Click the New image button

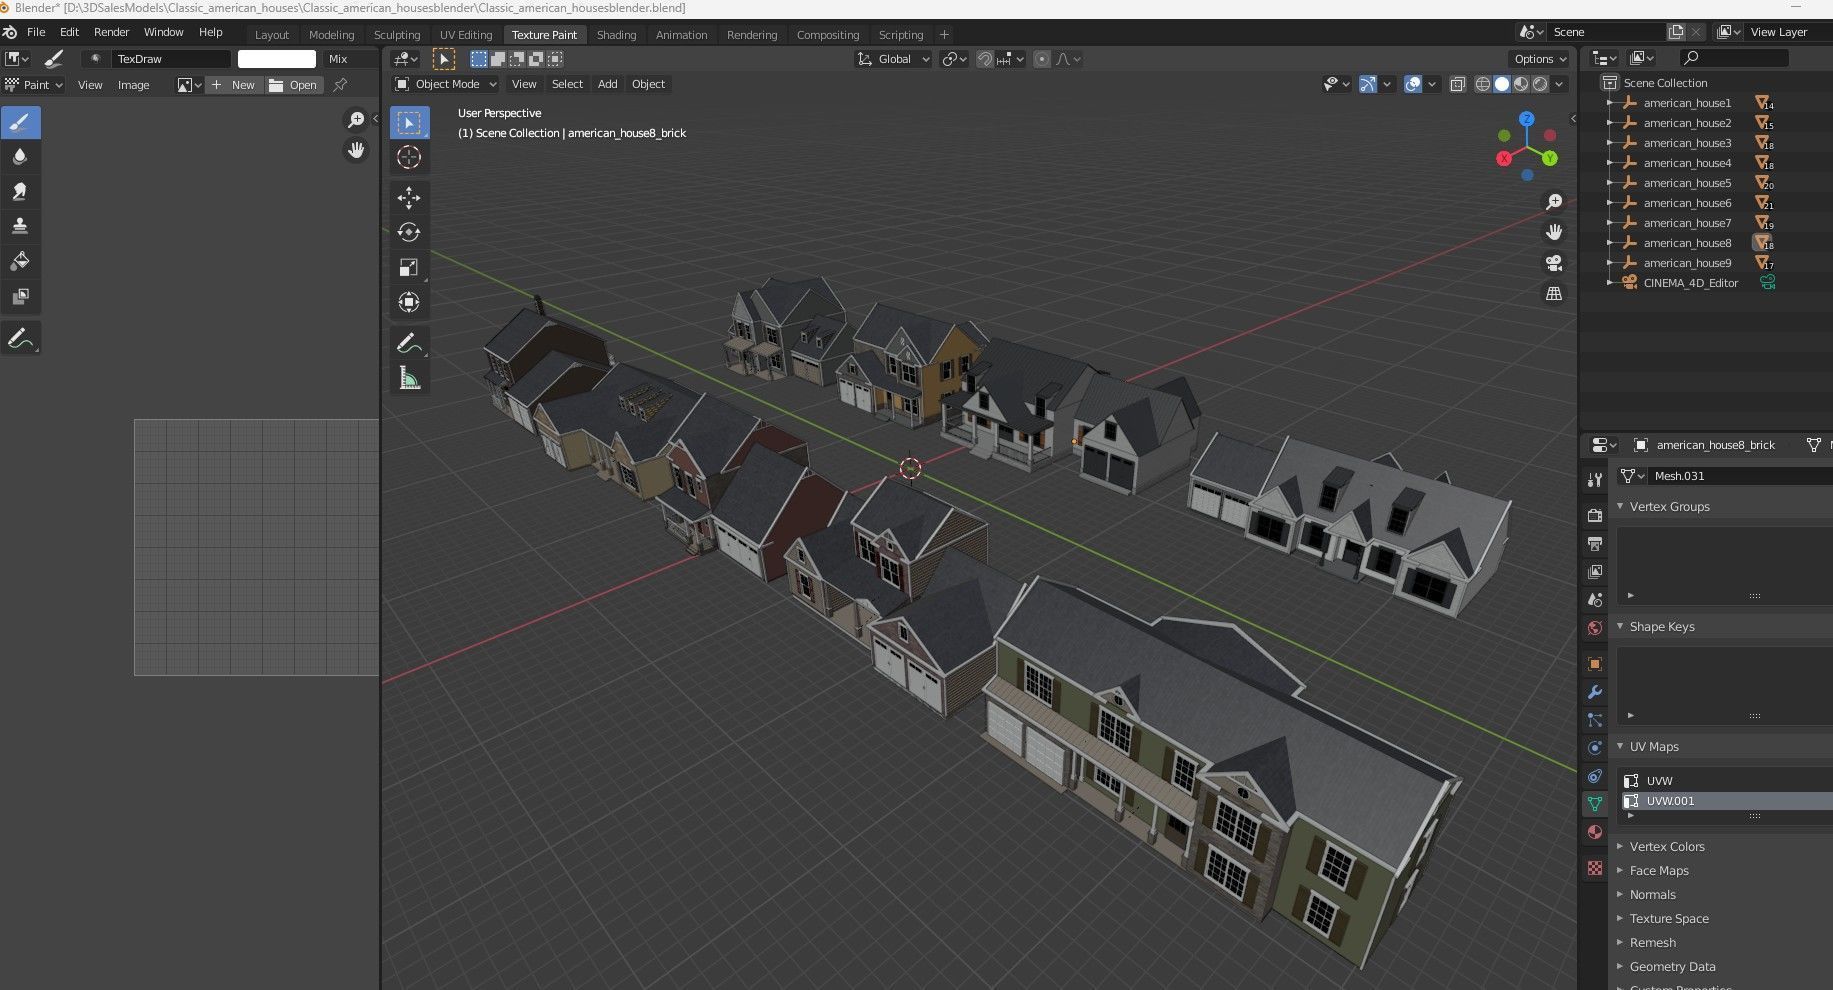click(x=234, y=85)
